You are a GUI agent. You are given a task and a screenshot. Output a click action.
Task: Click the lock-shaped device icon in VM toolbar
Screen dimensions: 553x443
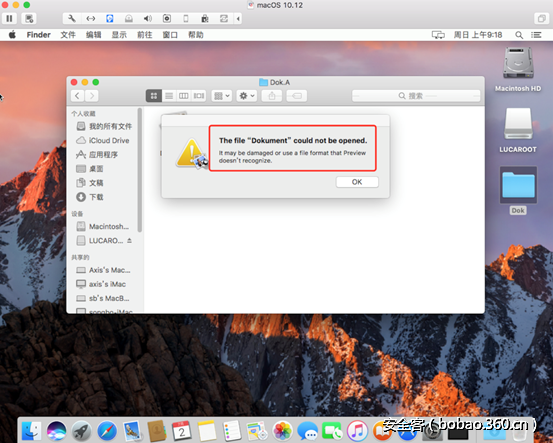click(x=205, y=18)
